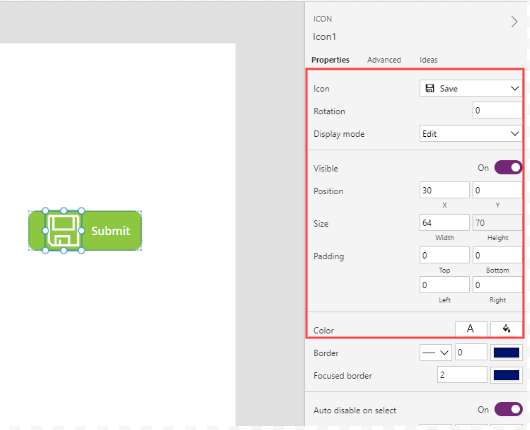The image size is (530, 430).
Task: Switch to the Ideas tab
Action: [x=428, y=60]
